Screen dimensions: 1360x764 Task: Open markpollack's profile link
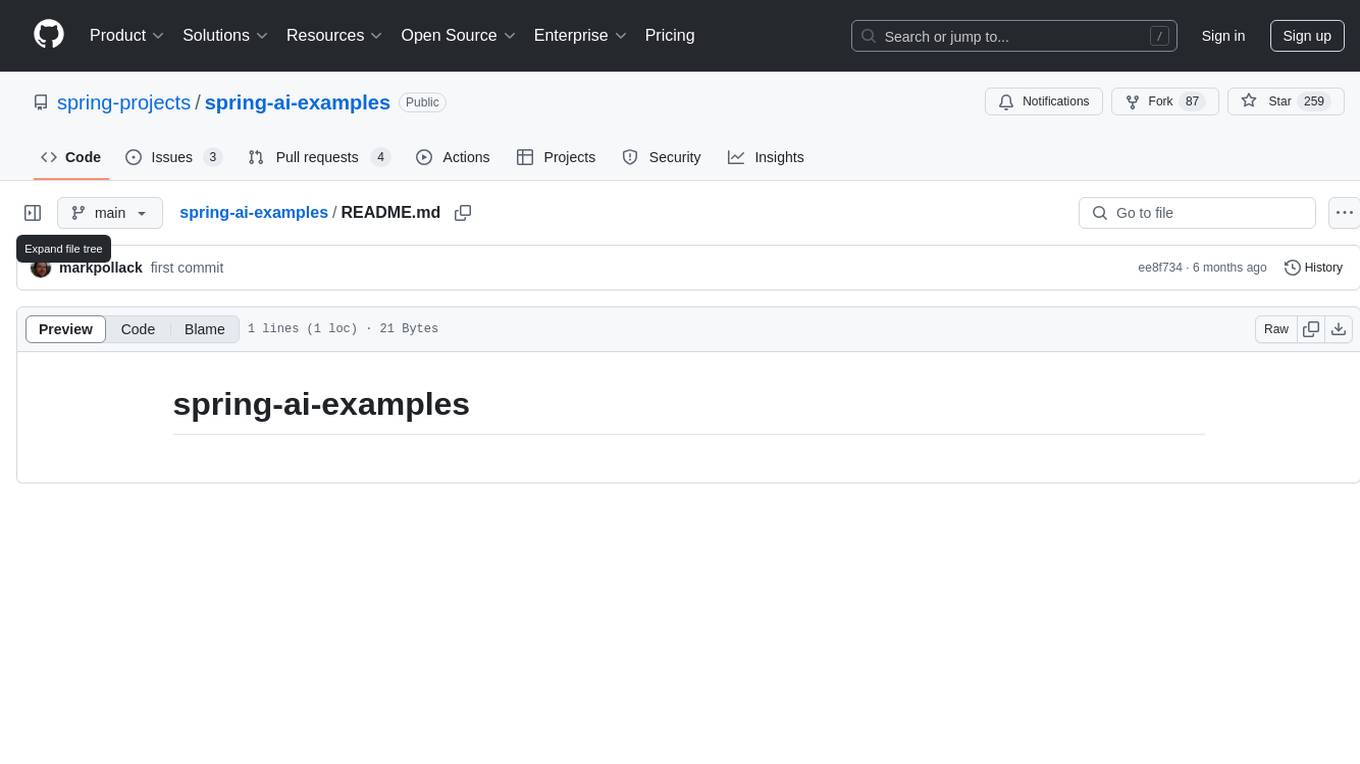pos(101,268)
